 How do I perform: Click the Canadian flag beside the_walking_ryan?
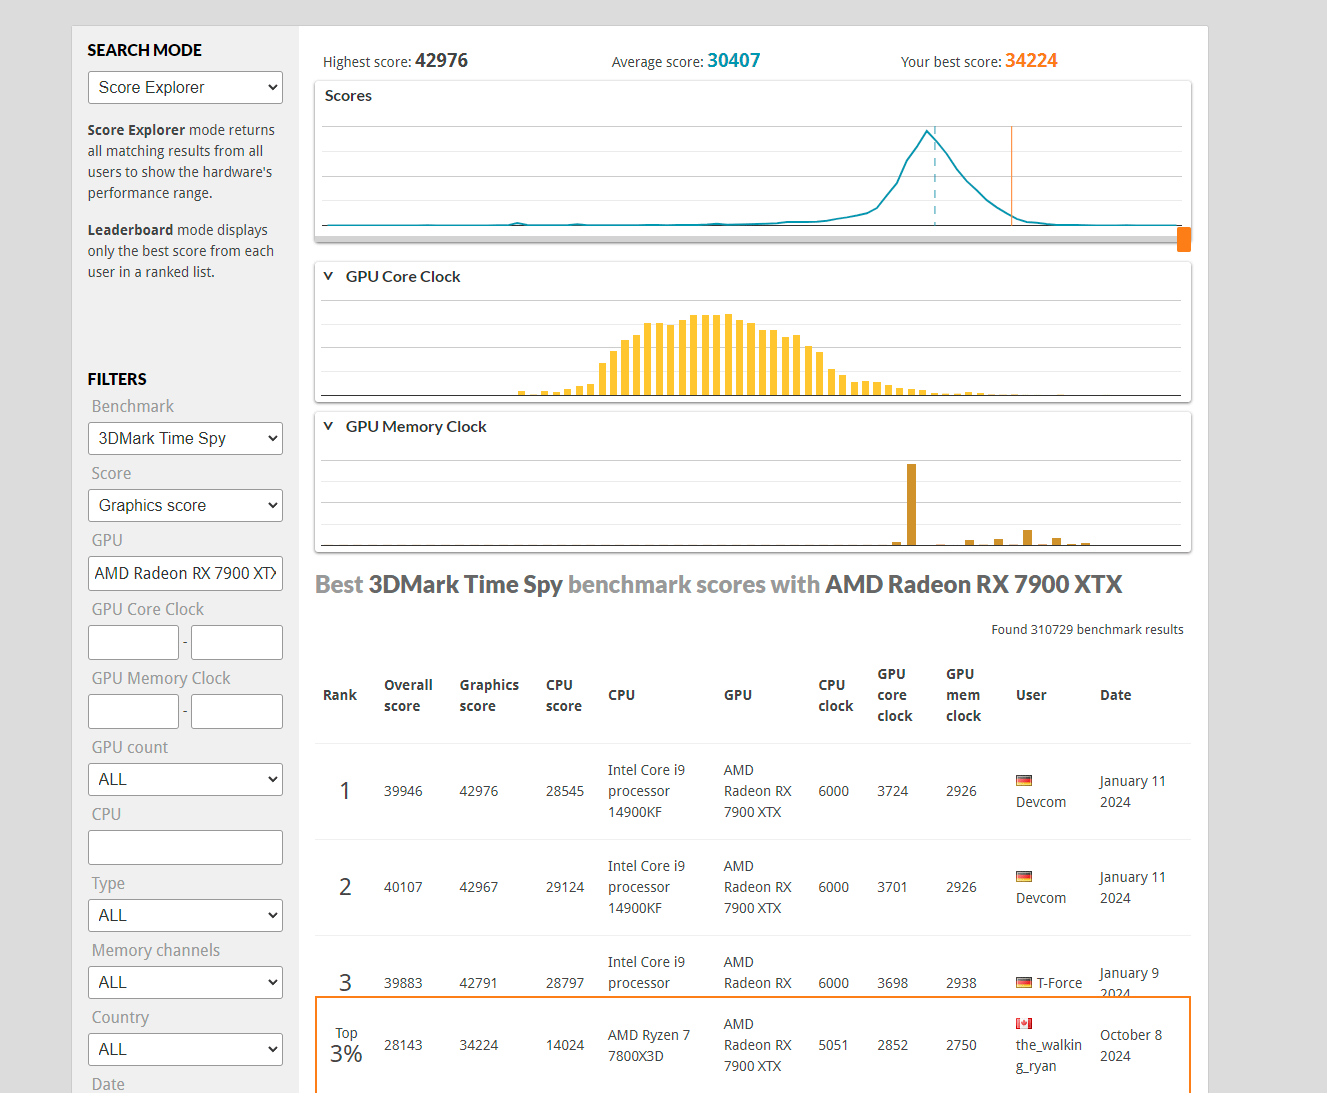pos(1023,1024)
